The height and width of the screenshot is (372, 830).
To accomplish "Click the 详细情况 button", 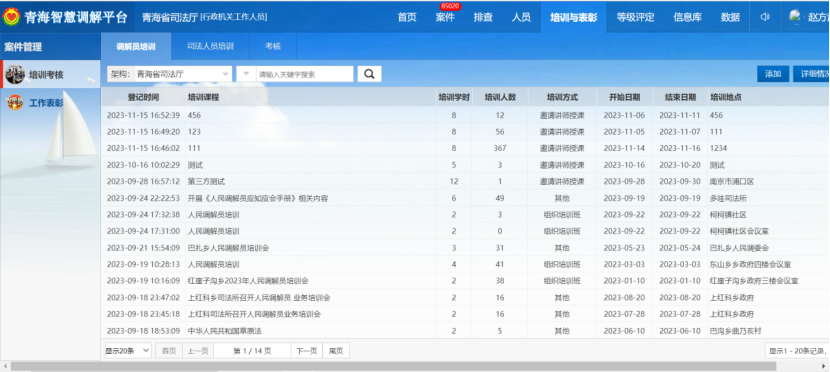I will tap(811, 74).
